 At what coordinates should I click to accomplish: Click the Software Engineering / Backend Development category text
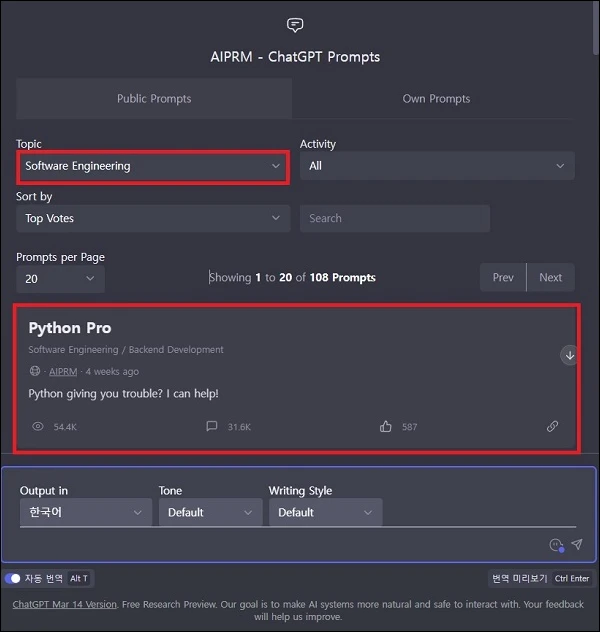[126, 349]
